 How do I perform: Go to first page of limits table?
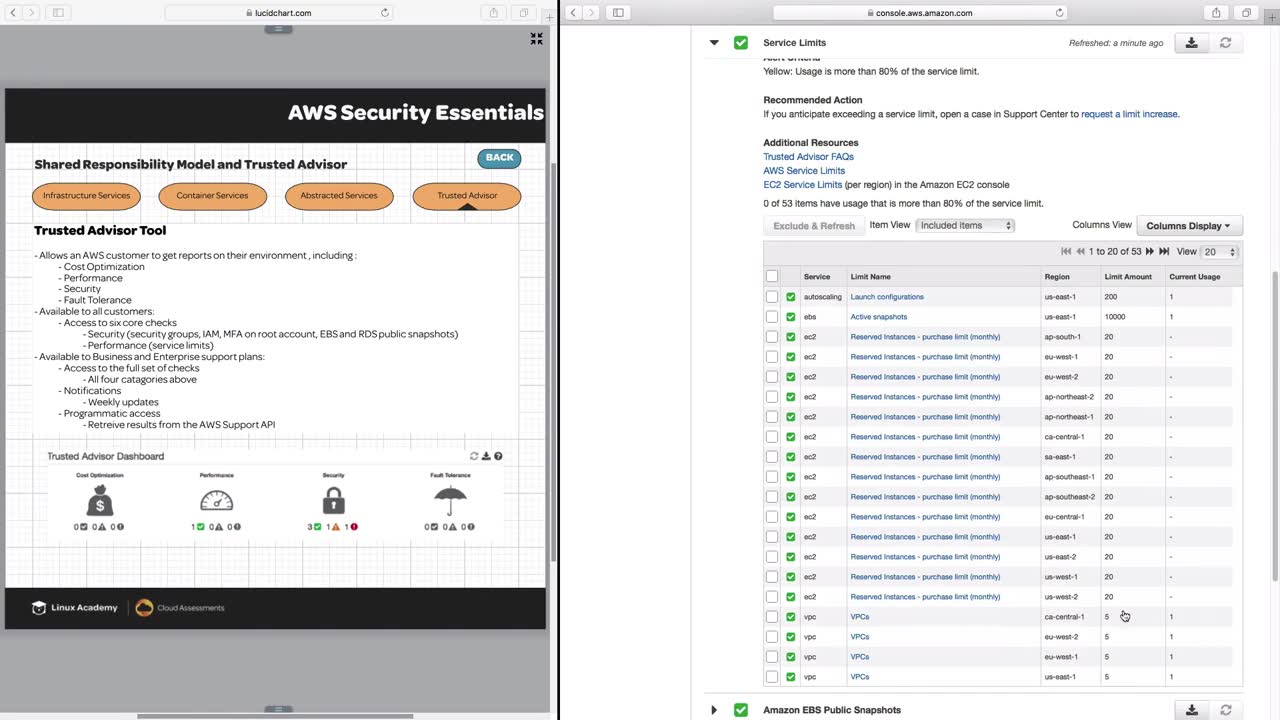[1066, 252]
